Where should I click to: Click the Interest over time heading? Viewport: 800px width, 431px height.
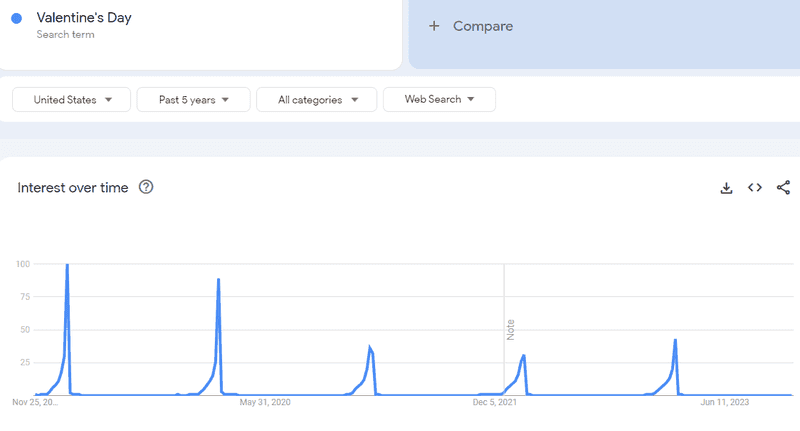pyautogui.click(x=72, y=188)
